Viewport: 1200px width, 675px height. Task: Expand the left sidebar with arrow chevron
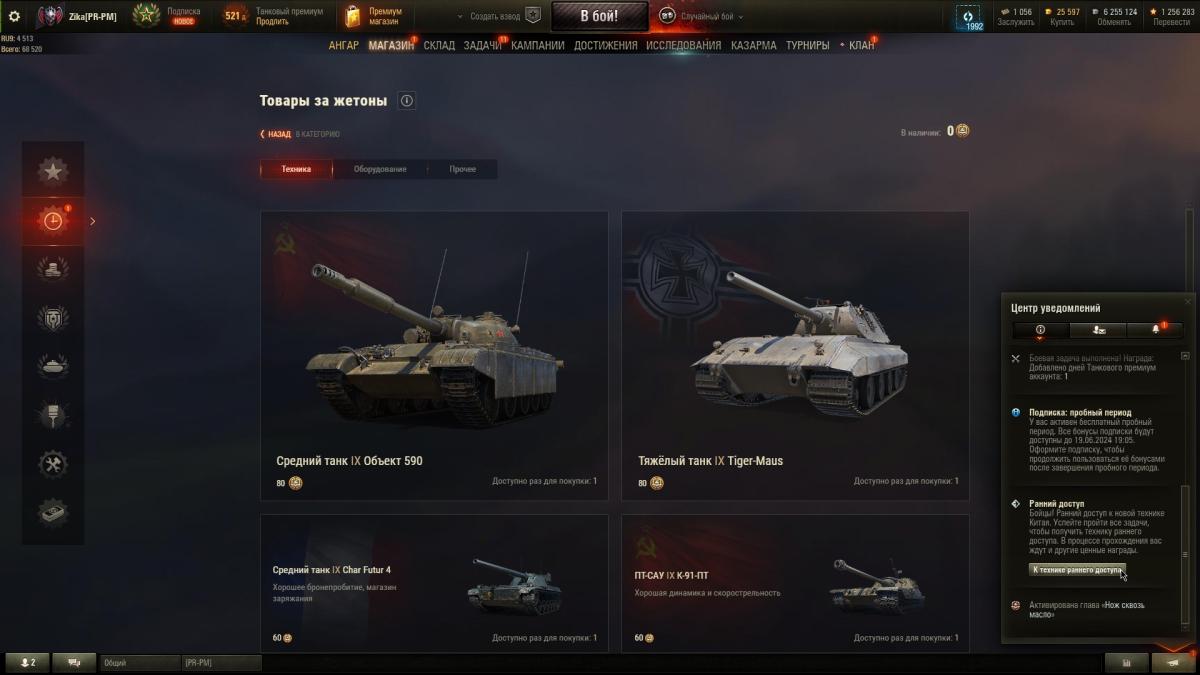coord(93,221)
